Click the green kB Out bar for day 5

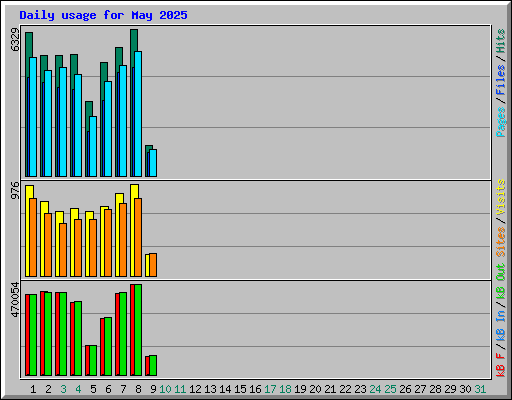point(93,361)
